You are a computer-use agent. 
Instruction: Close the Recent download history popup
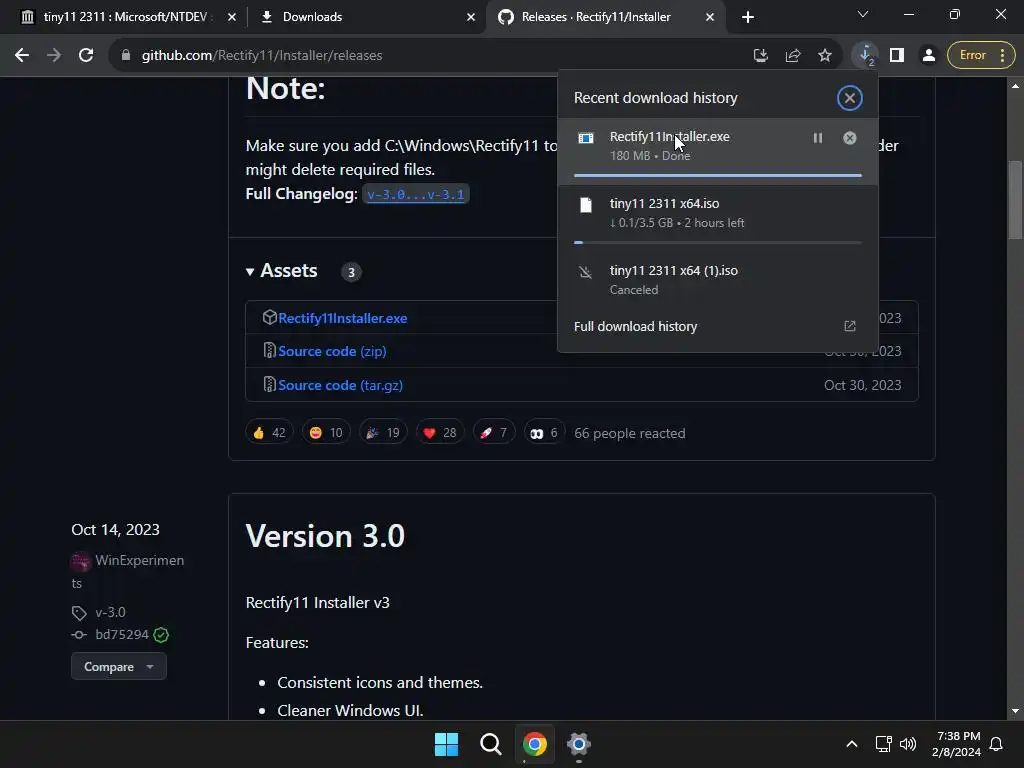(x=850, y=98)
